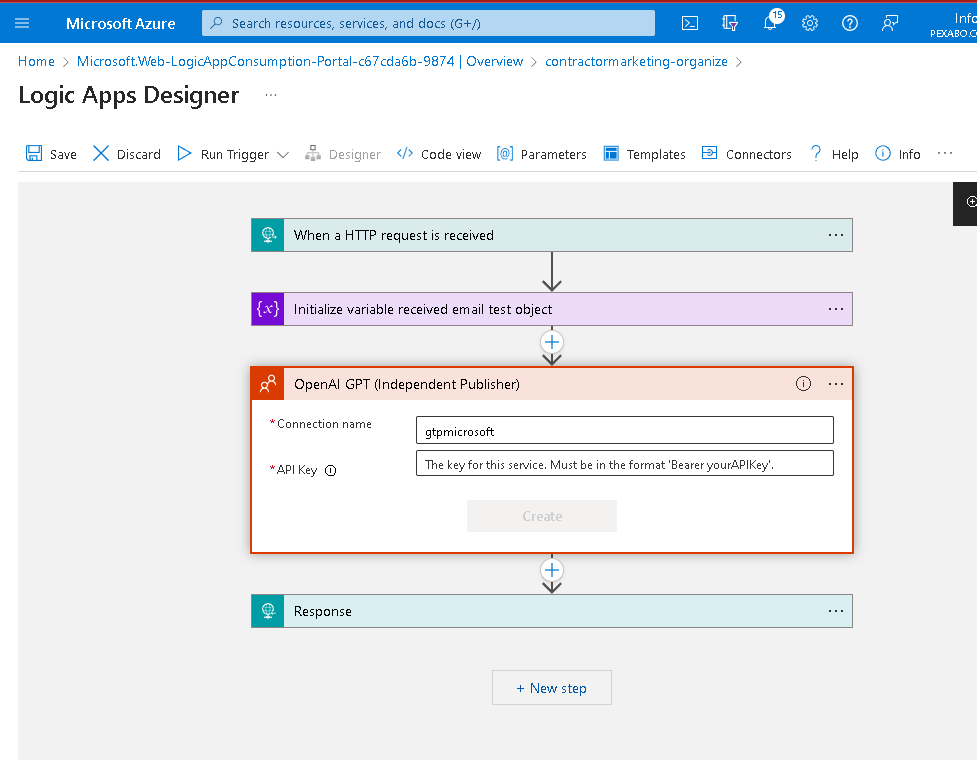977x760 pixels.
Task: Open notifications bell with 15 alerts
Action: pos(771,22)
